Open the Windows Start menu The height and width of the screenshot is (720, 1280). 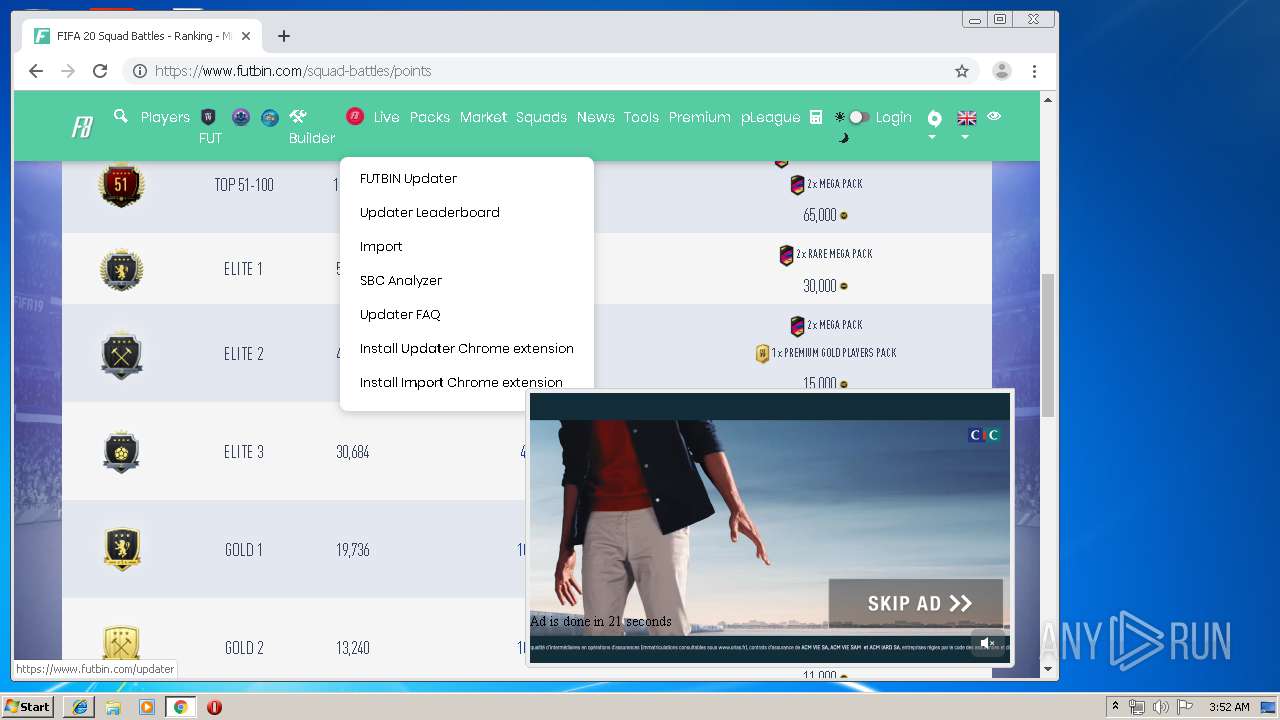28,707
